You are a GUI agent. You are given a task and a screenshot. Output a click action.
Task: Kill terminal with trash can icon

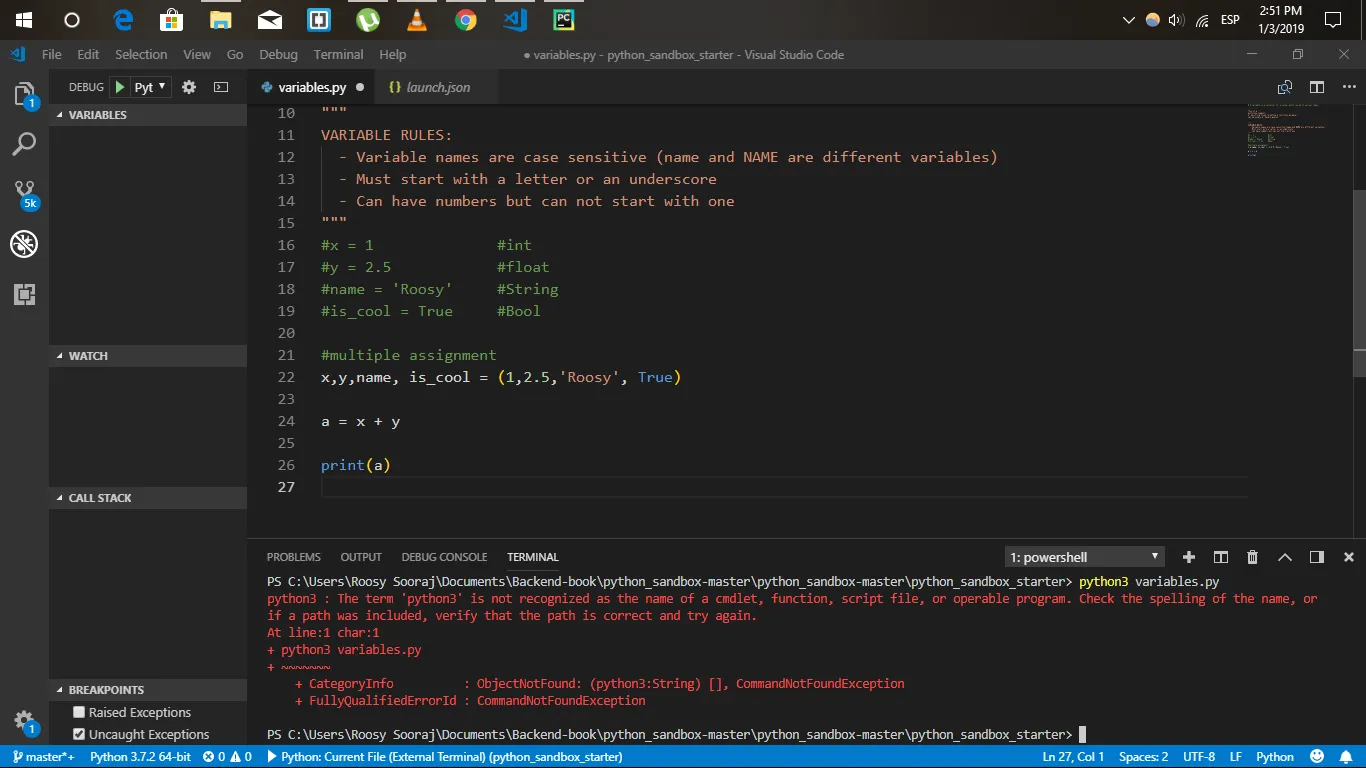(x=1252, y=557)
